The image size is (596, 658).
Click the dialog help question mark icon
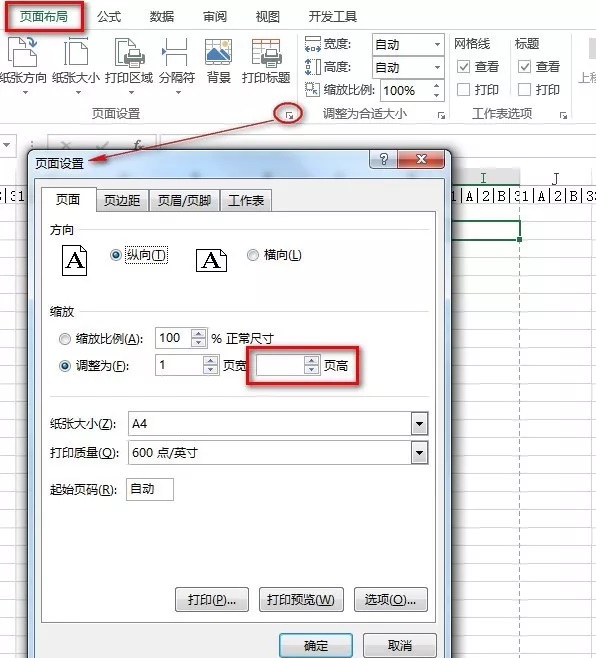coord(384,159)
